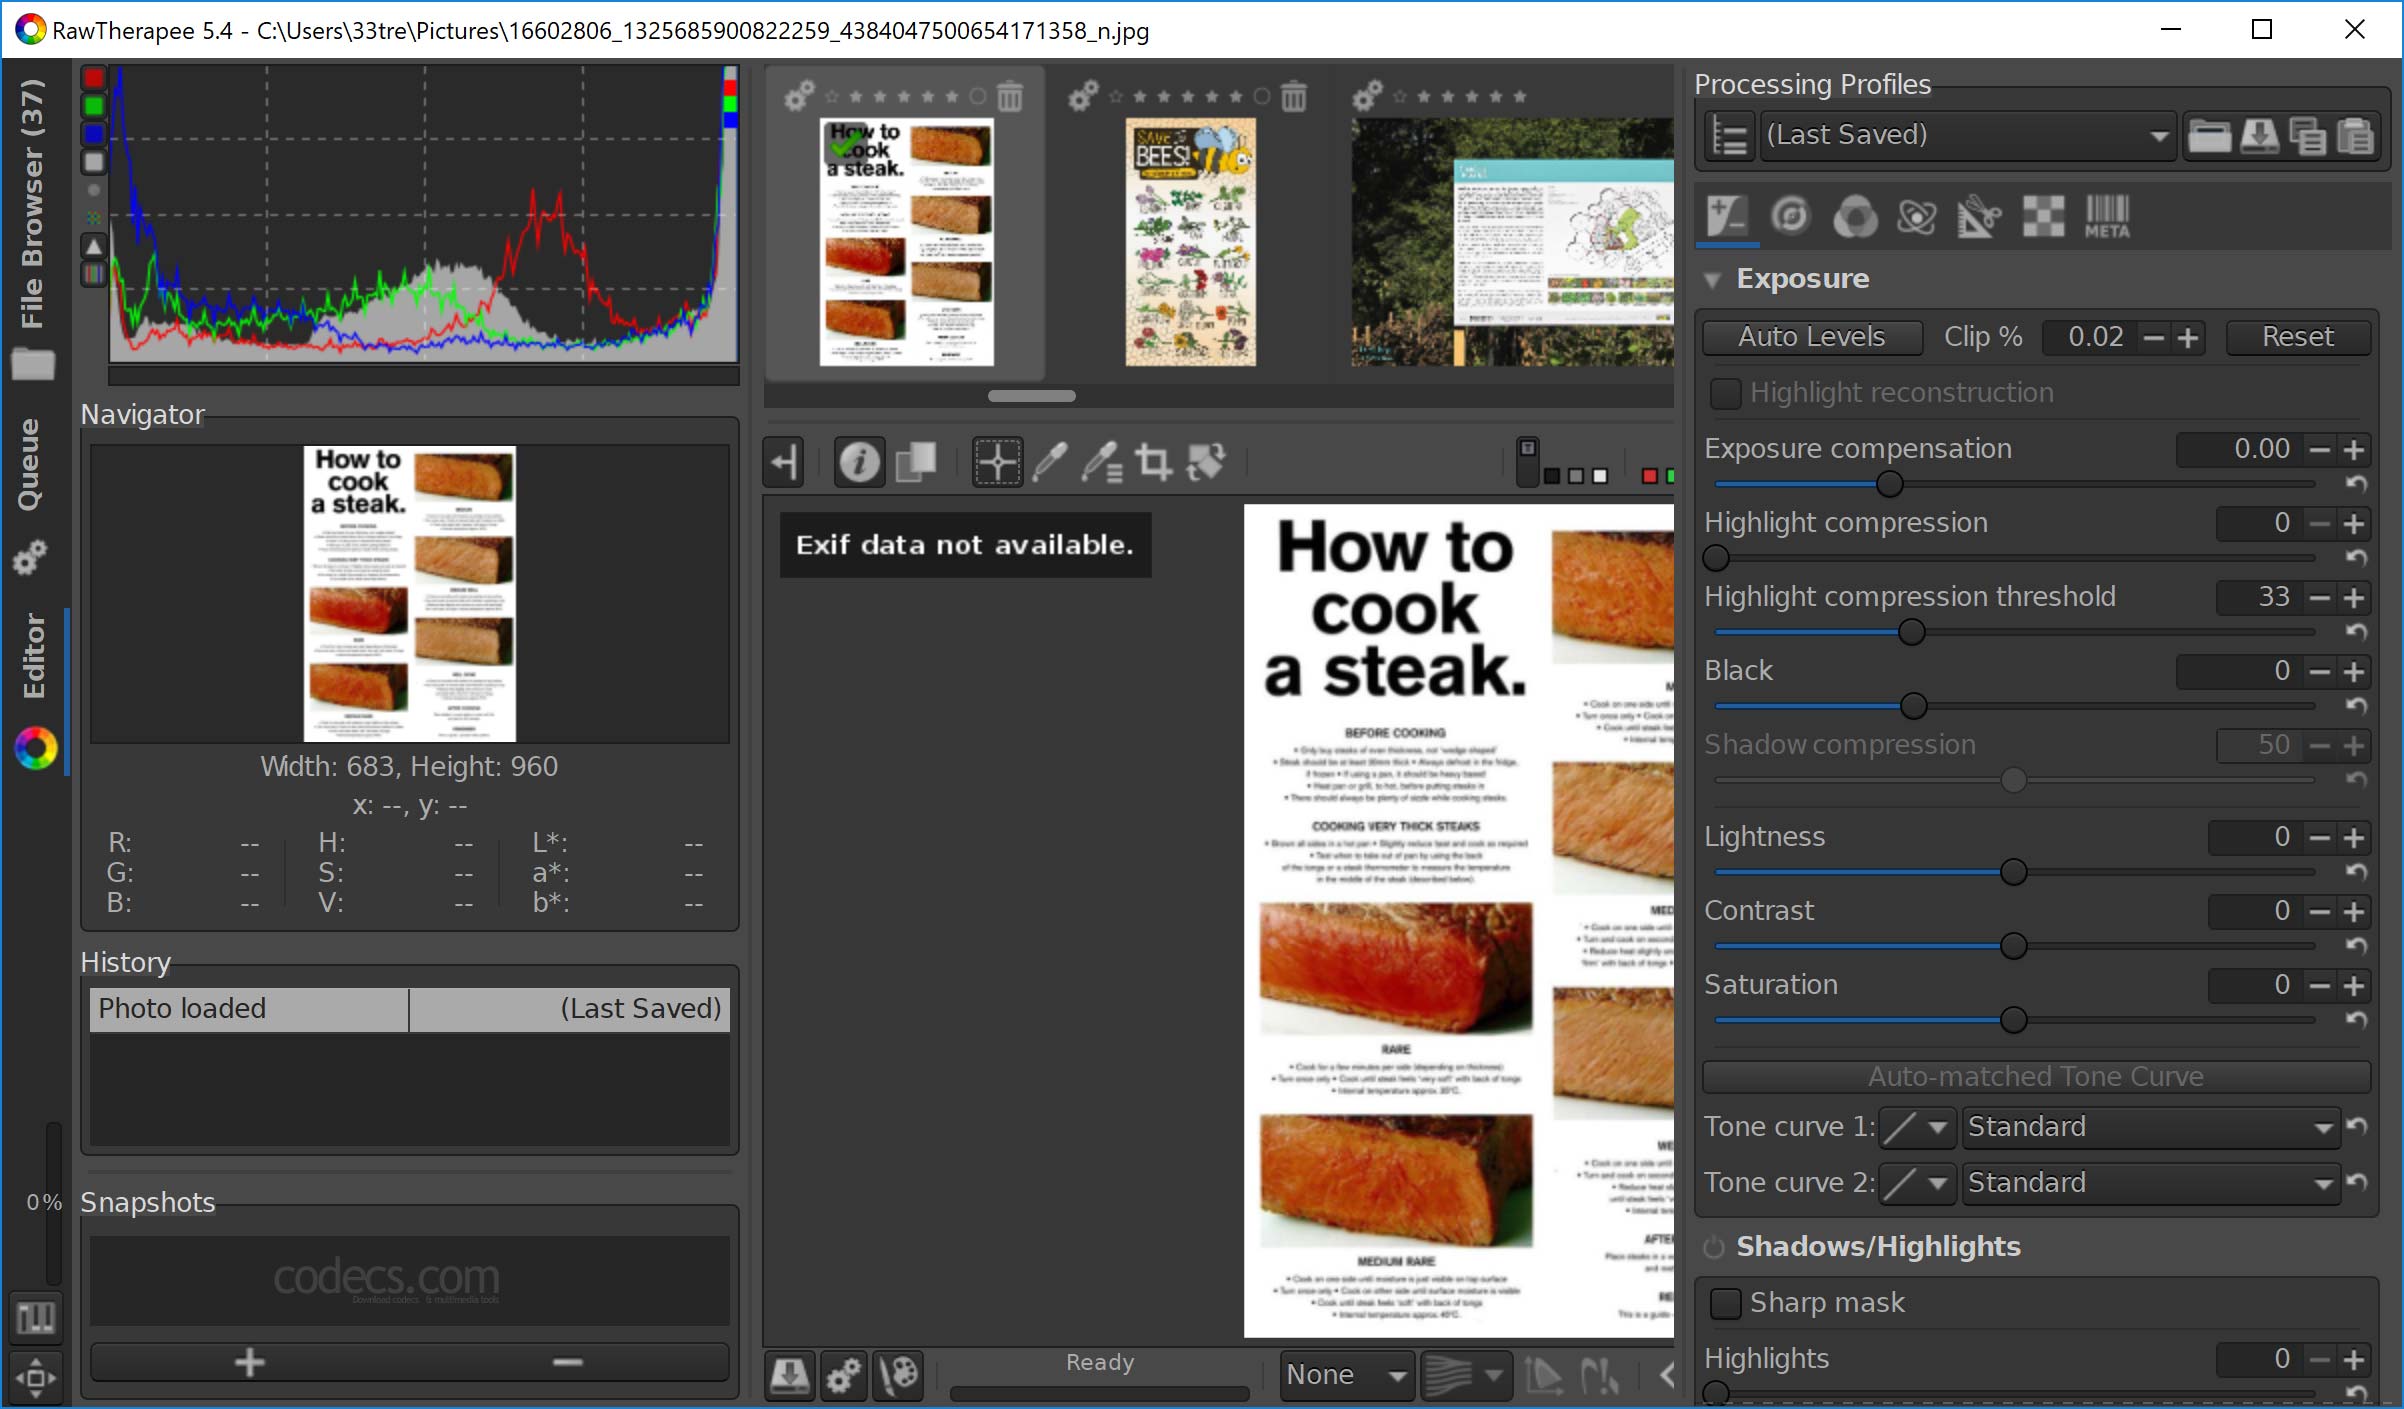
Task: Open the Wavelet tools tab
Action: (1916, 216)
